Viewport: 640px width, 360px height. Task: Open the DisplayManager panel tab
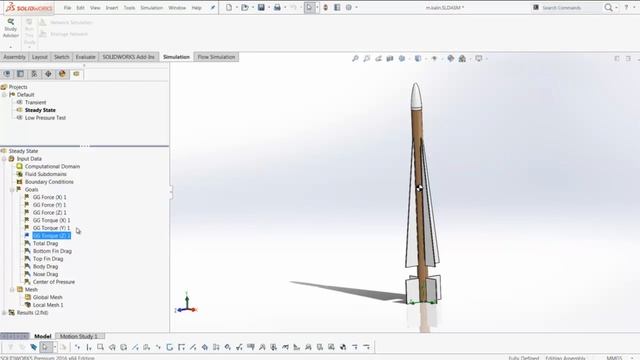(x=62, y=74)
